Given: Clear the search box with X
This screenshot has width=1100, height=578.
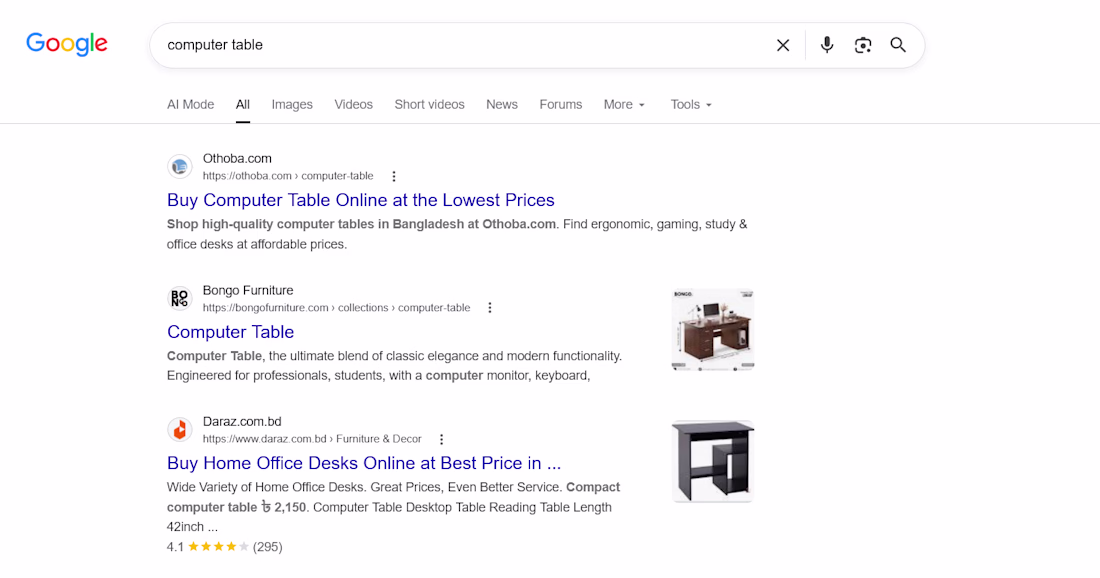Looking at the screenshot, I should click(783, 45).
